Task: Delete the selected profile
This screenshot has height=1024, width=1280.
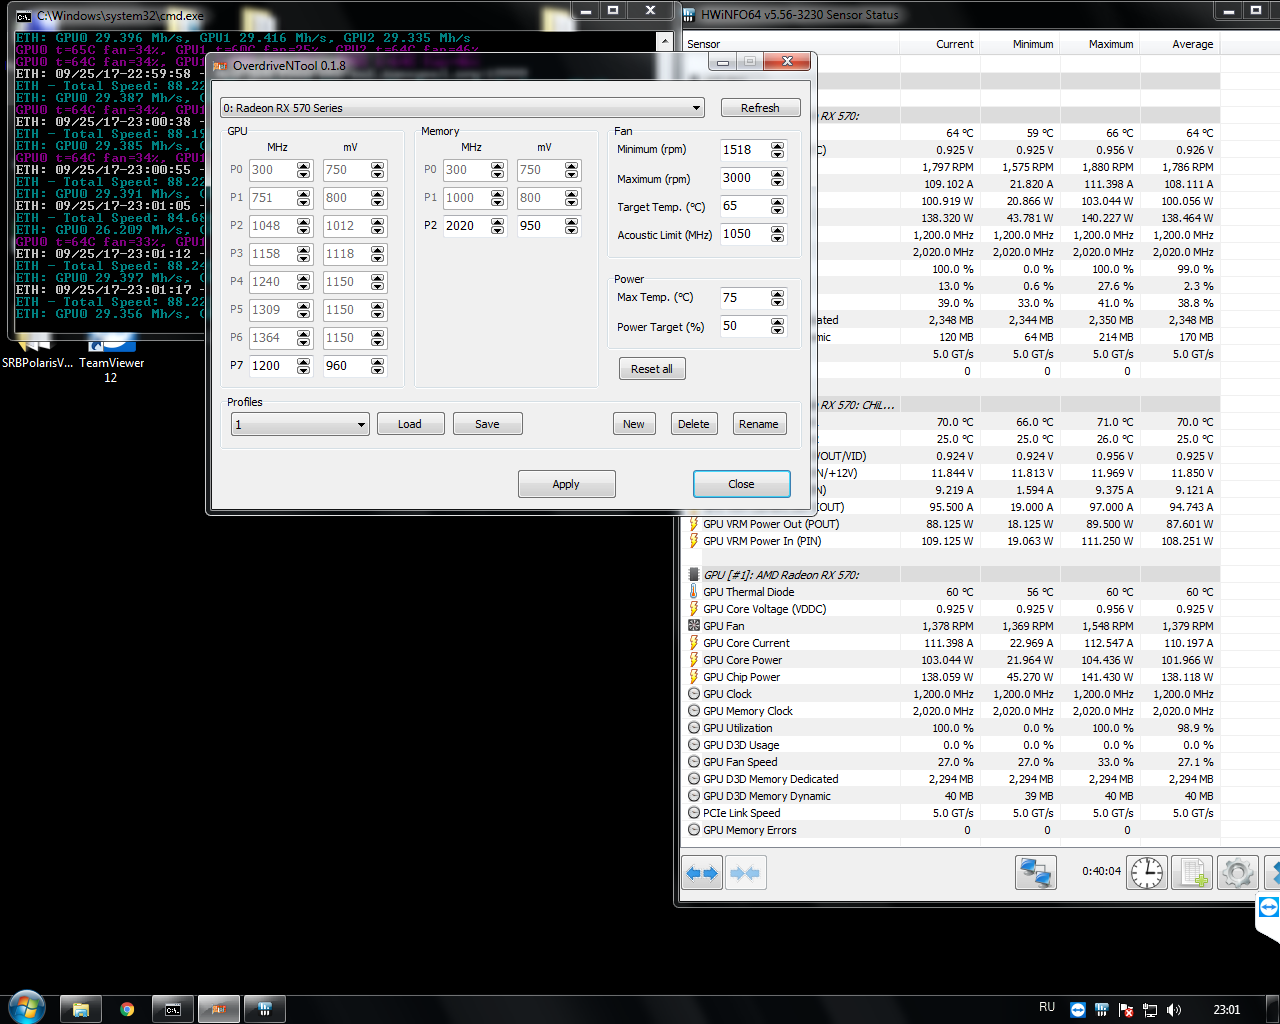Action: coord(693,424)
